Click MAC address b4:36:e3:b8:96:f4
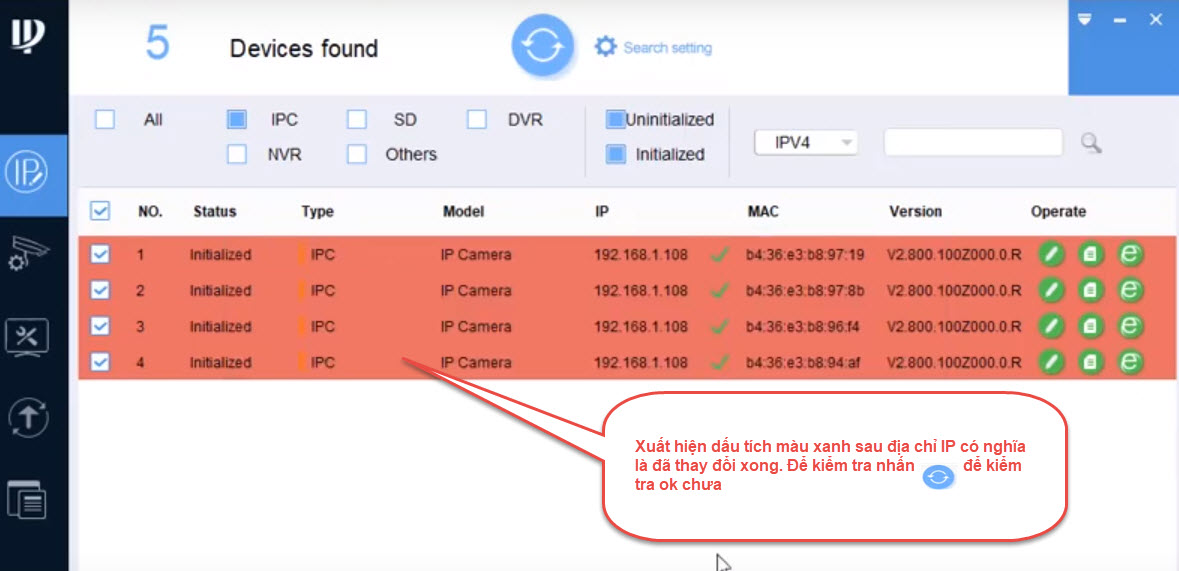Image resolution: width=1179 pixels, height=571 pixels. tap(803, 327)
